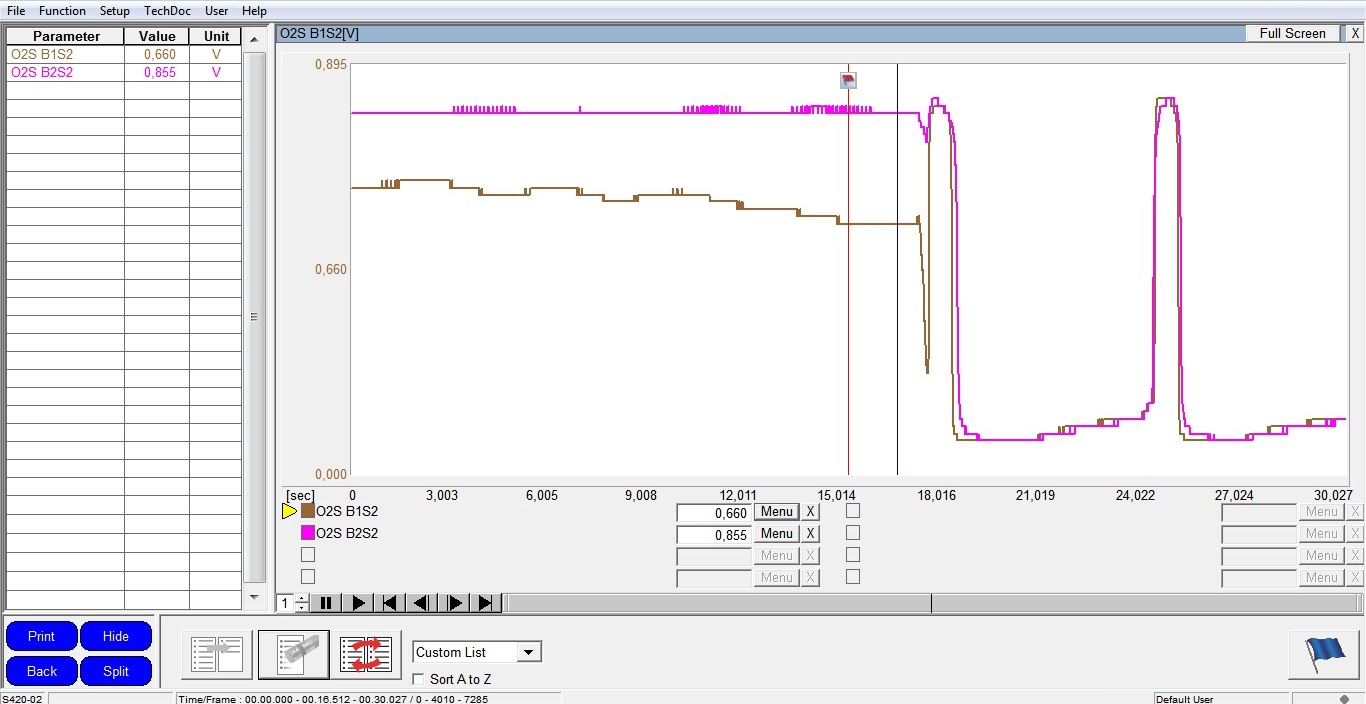Screen dimensions: 1366x704
Task: Click the pause playback button
Action: point(325,603)
